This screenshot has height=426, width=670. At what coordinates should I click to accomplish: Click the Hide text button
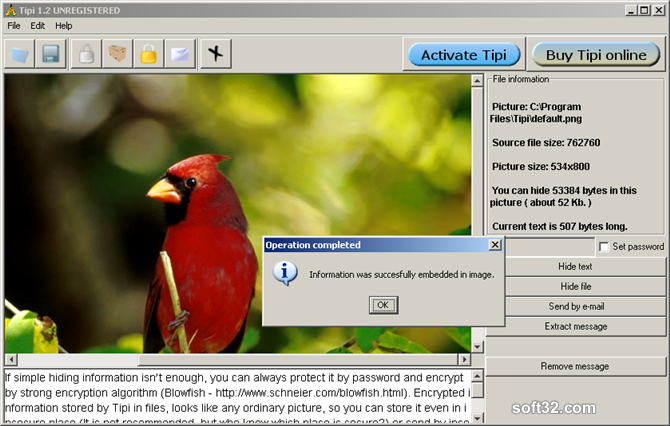(575, 267)
